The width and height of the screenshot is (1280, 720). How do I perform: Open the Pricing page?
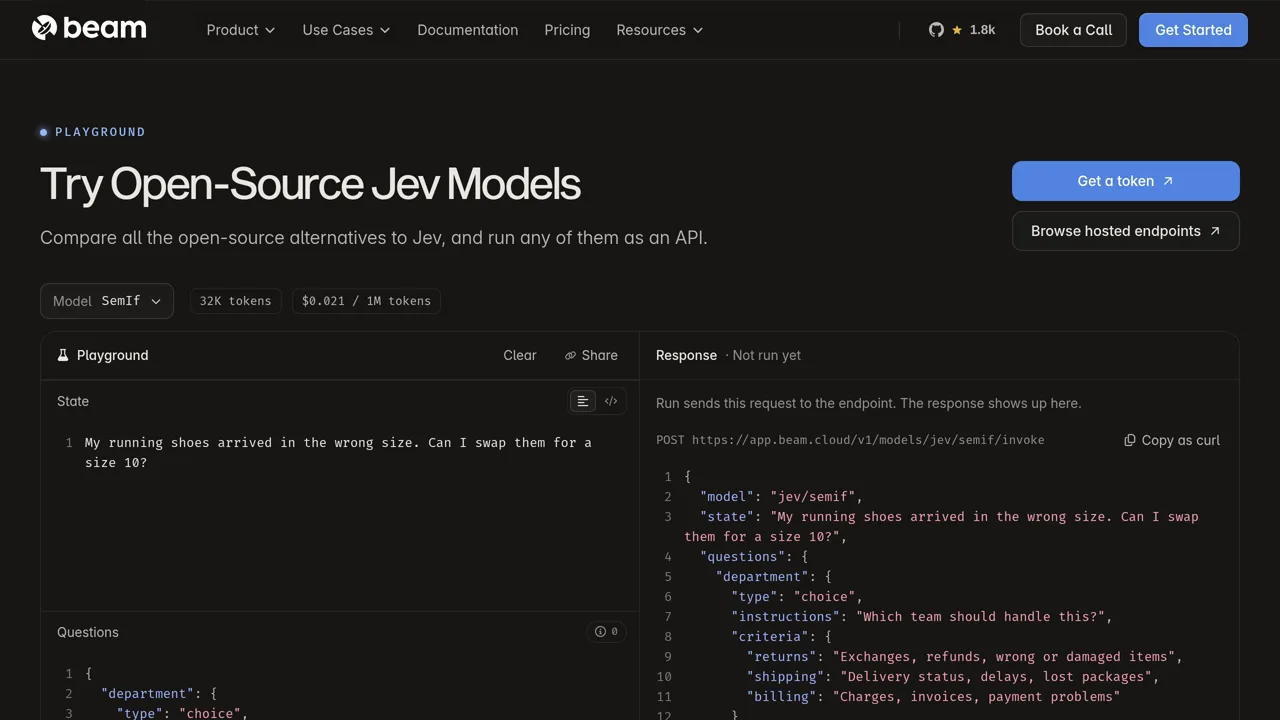pyautogui.click(x=567, y=30)
